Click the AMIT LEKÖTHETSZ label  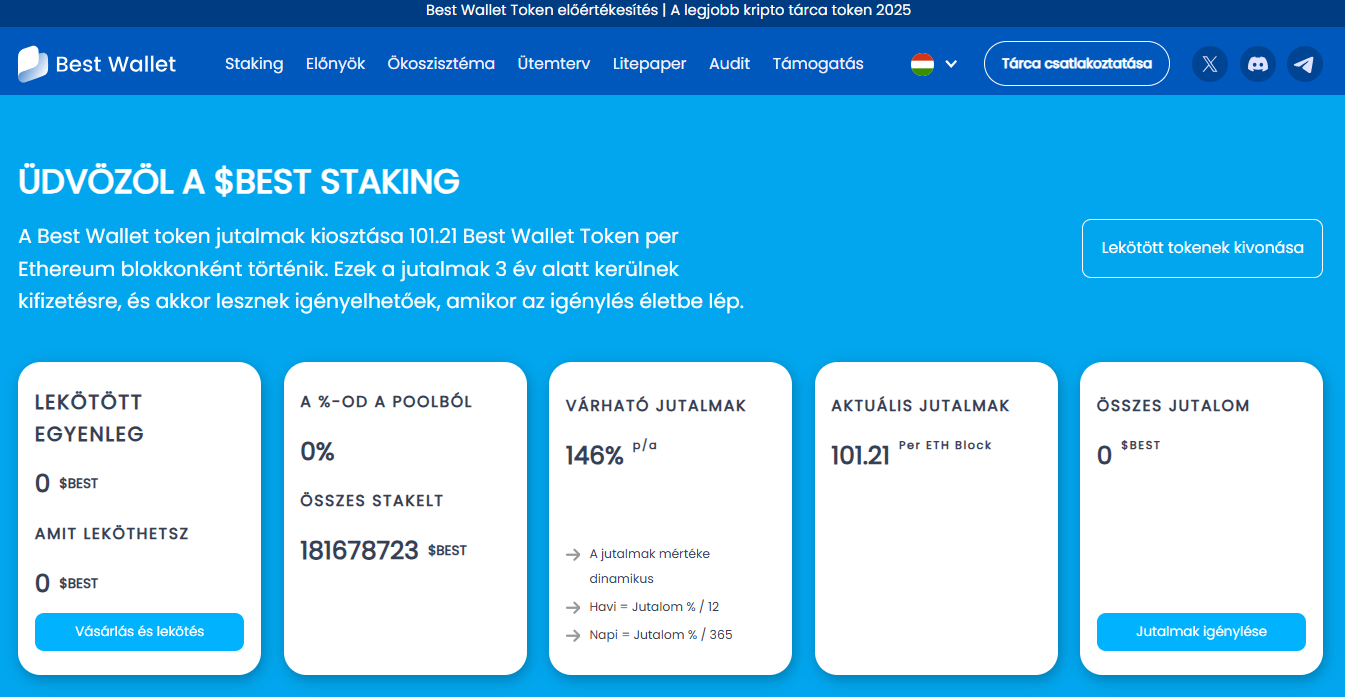(x=112, y=534)
